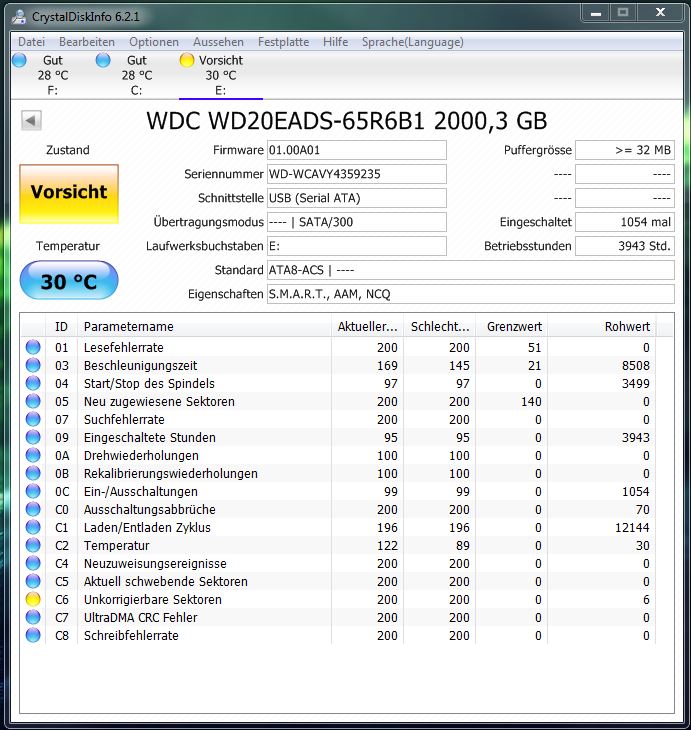Select drive C: tab with Gut status
This screenshot has width=691, height=730.
136,75
